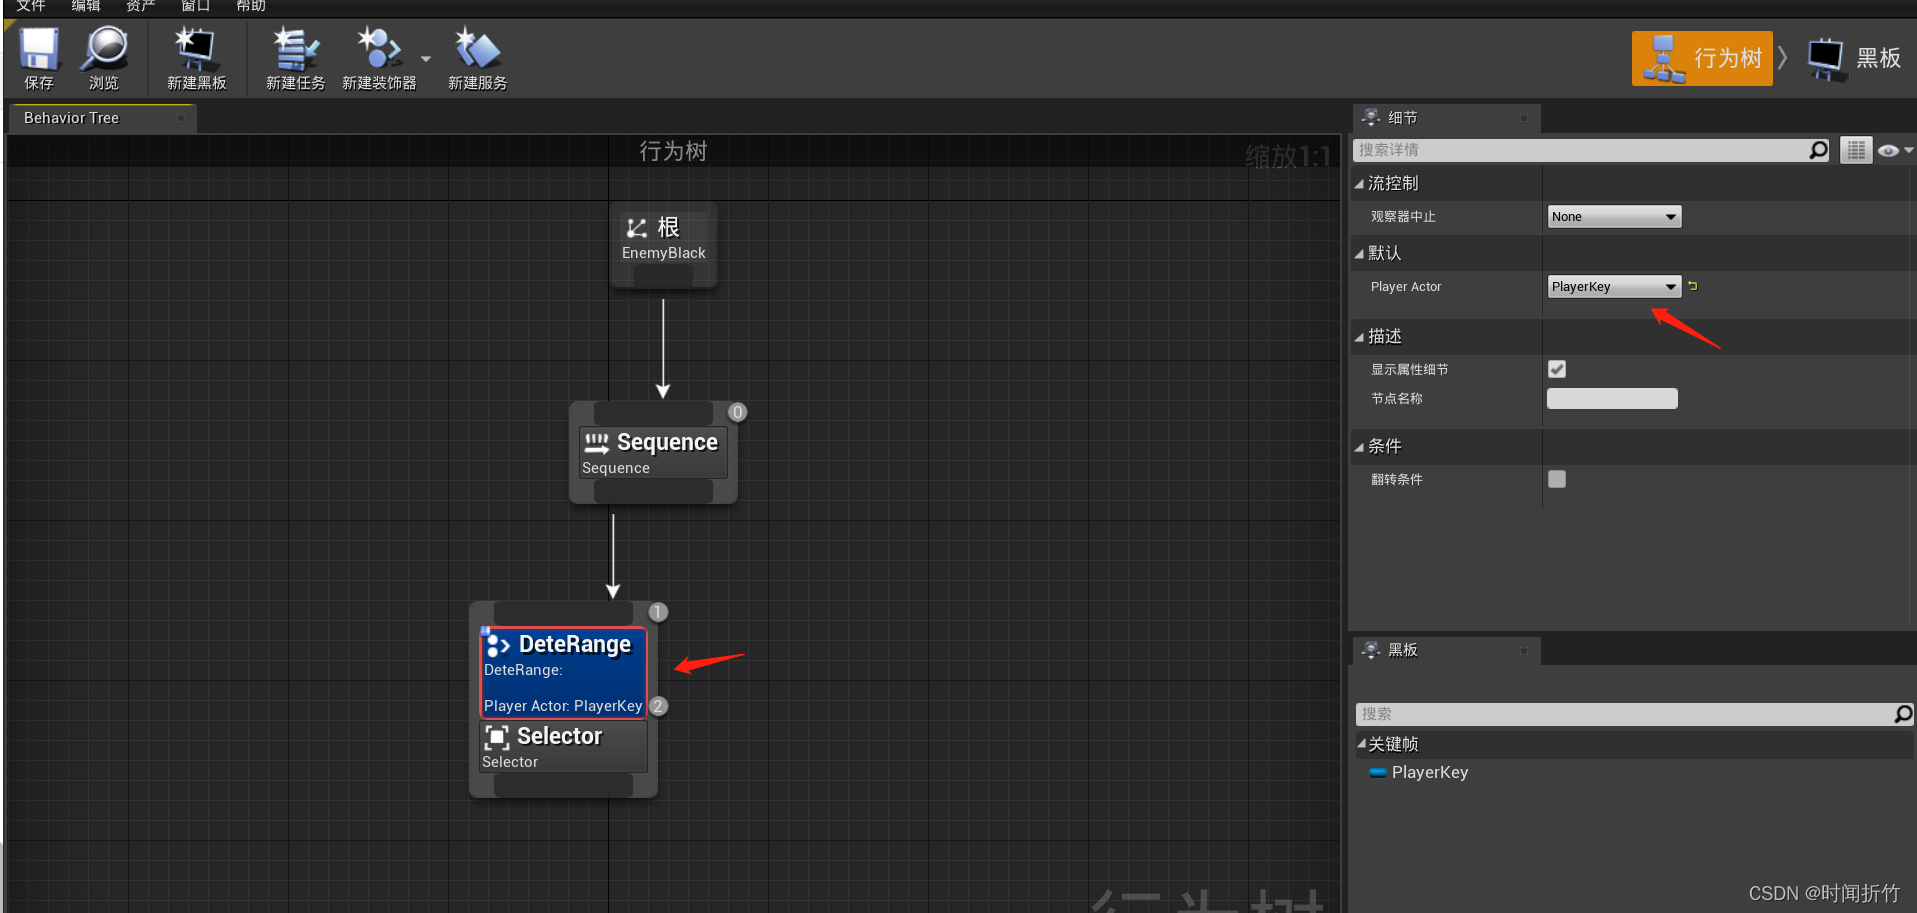Select the PlayerKey blackboard entry
1917x913 pixels.
(1429, 772)
